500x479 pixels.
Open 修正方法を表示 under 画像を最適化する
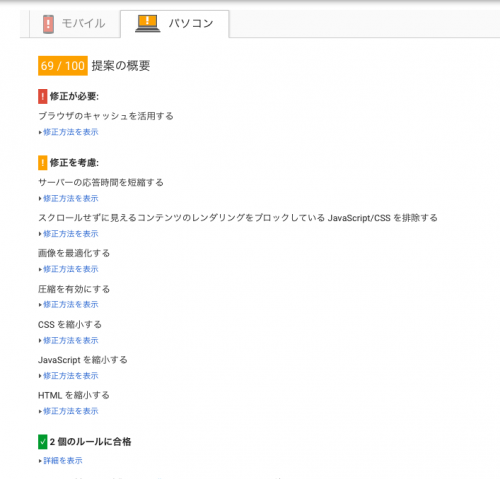[71, 269]
